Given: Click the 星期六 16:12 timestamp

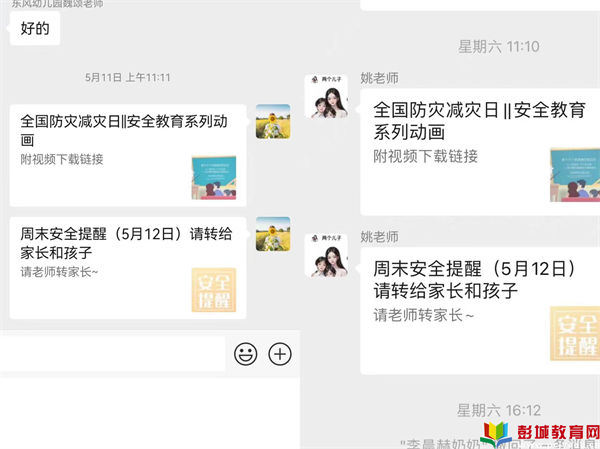Looking at the screenshot, I should [x=499, y=410].
